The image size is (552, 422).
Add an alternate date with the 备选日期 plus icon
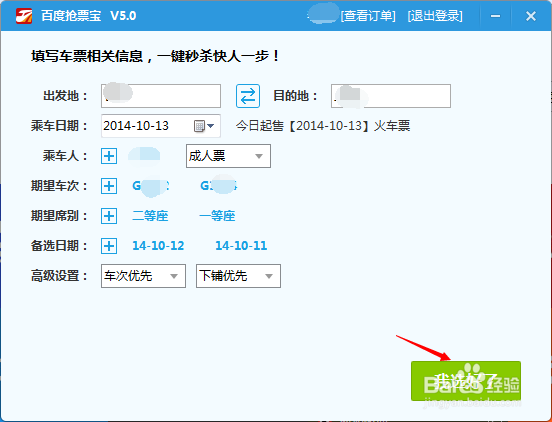coord(109,245)
